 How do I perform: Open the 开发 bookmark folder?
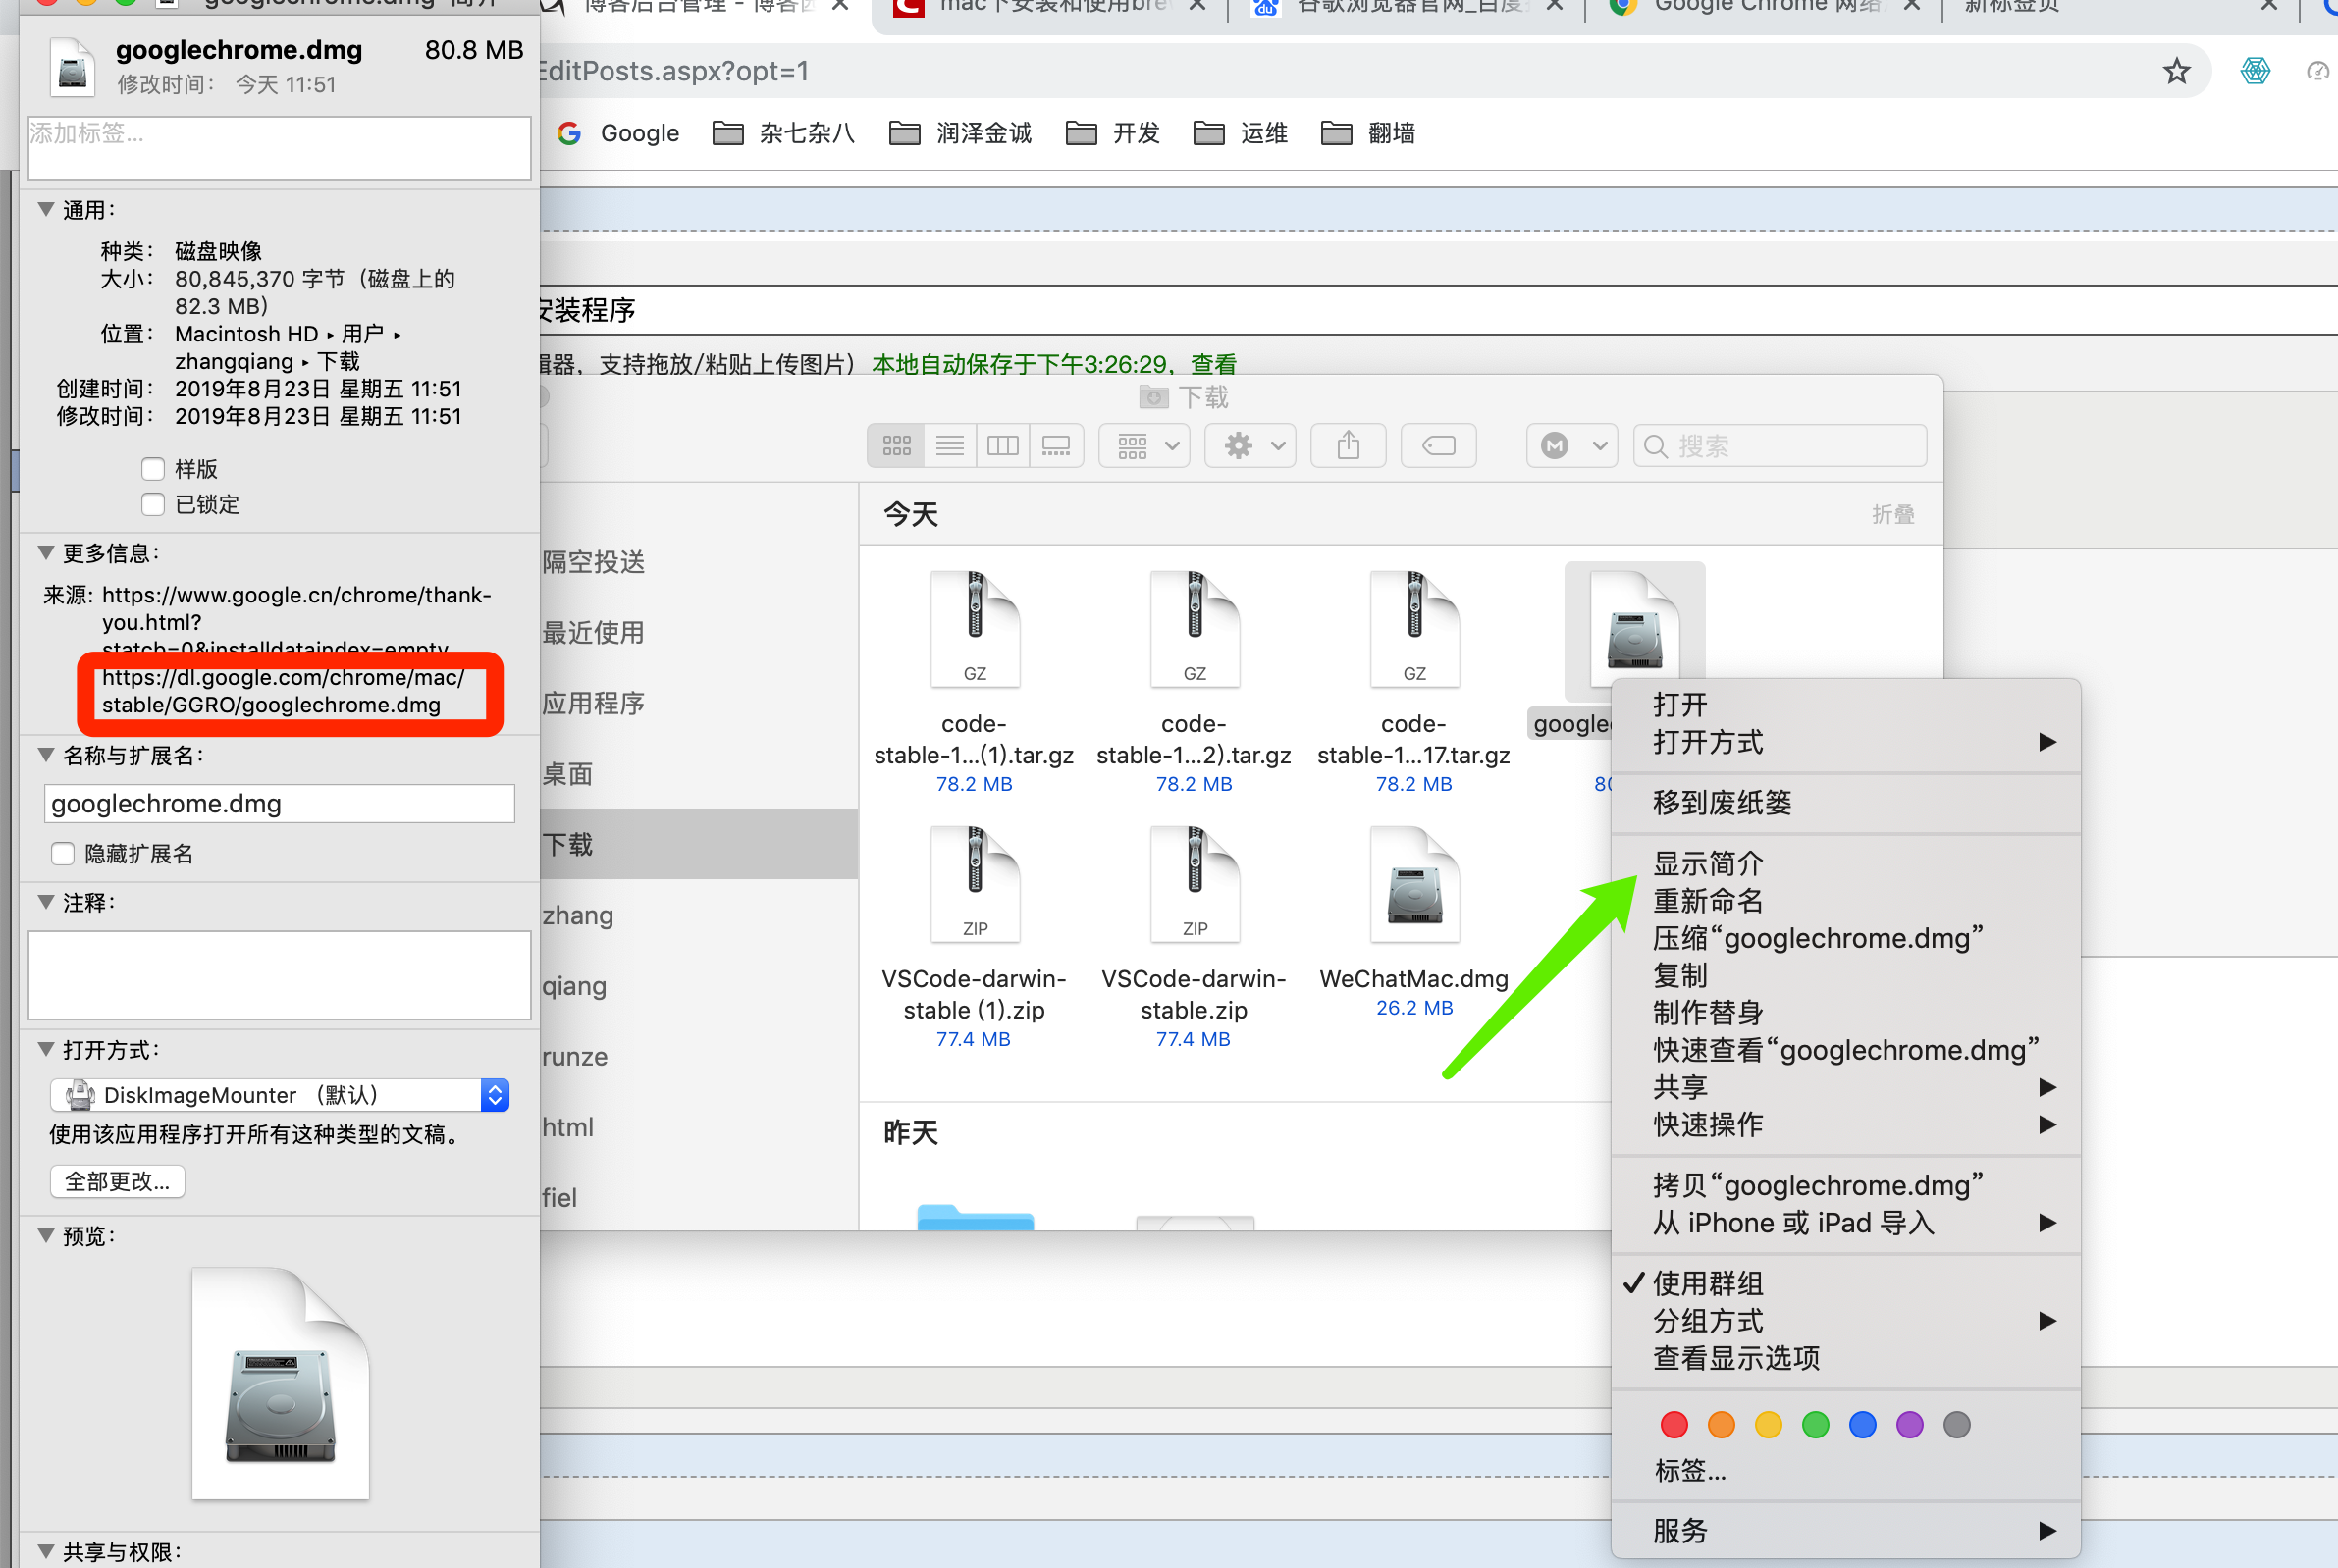[x=1113, y=133]
